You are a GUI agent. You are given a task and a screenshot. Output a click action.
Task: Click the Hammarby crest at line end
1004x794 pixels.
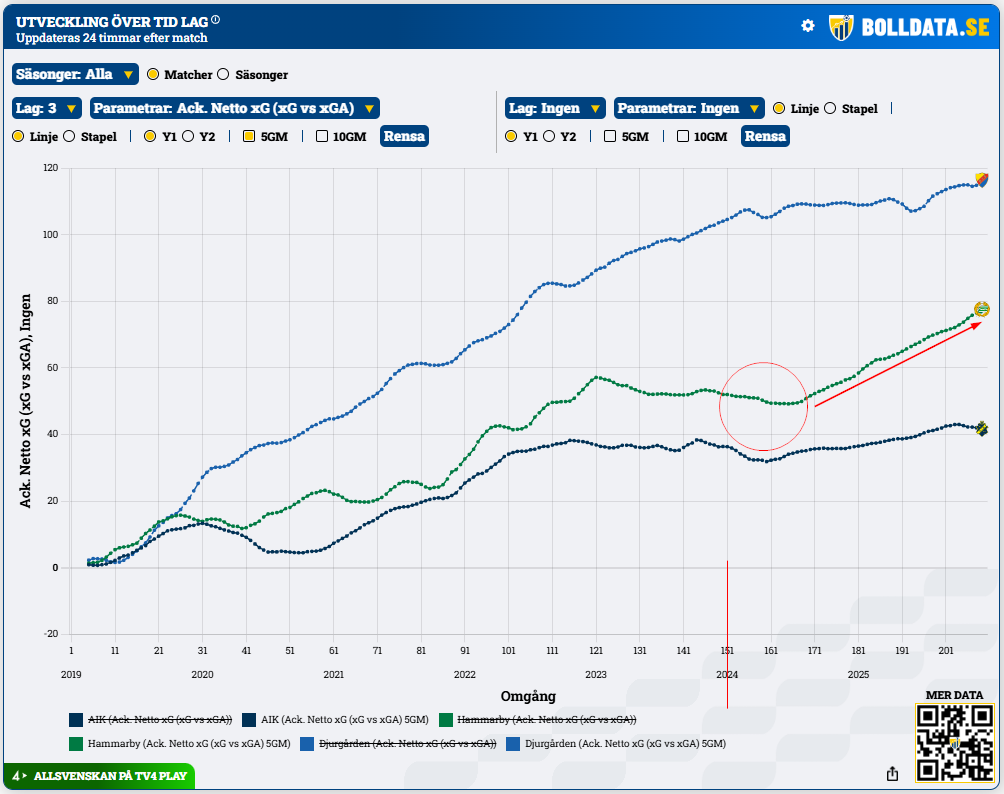click(982, 310)
